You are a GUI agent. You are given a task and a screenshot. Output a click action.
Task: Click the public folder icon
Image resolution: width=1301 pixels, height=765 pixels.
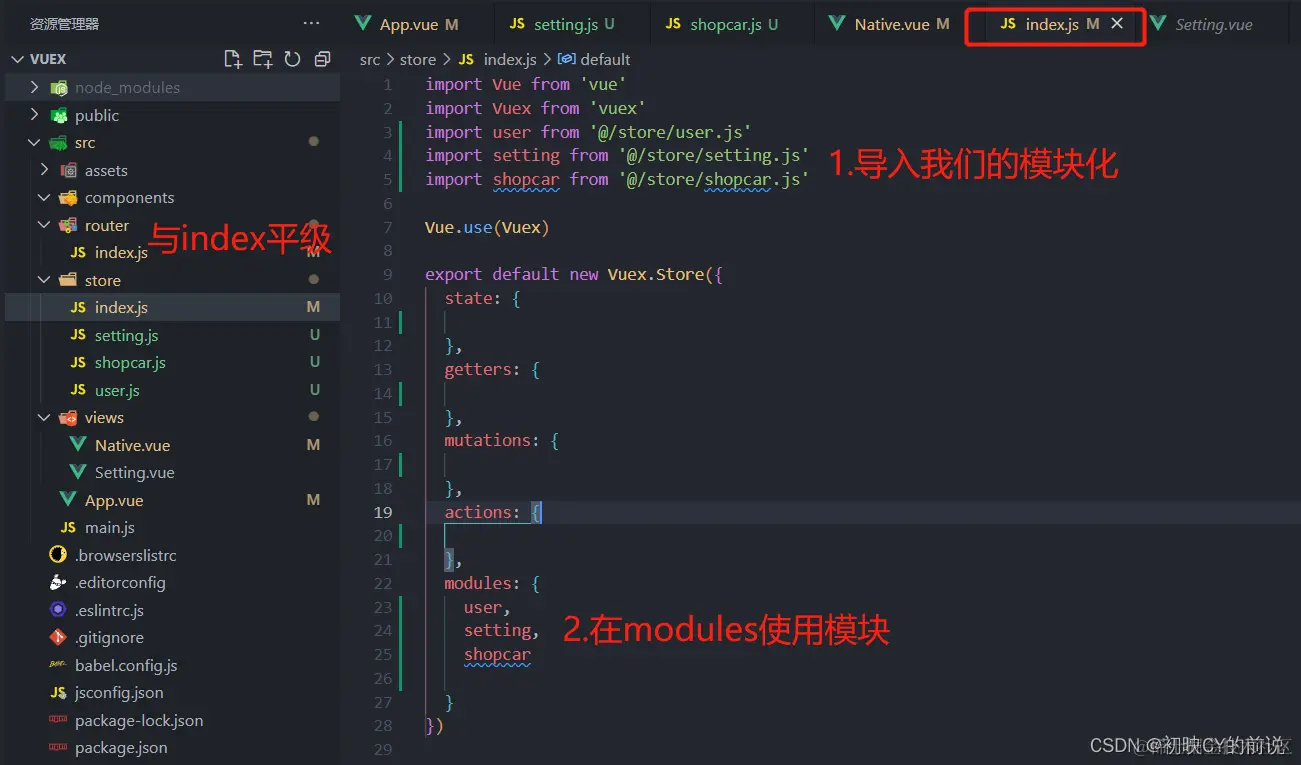point(59,115)
